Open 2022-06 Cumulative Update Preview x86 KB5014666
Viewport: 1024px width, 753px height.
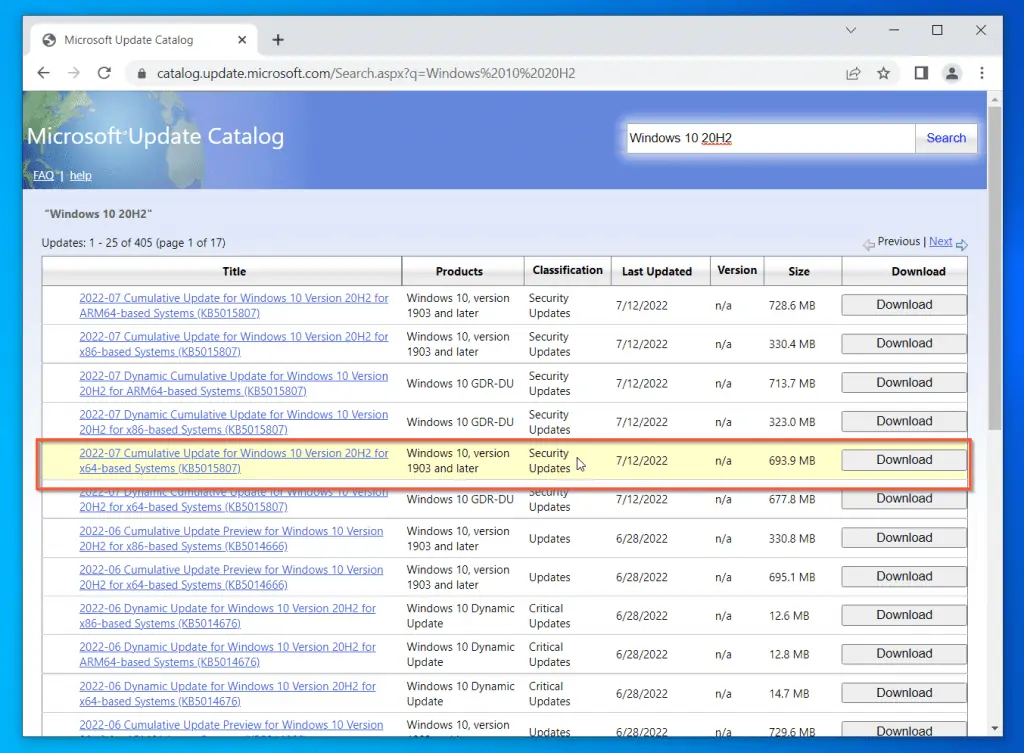(x=231, y=538)
